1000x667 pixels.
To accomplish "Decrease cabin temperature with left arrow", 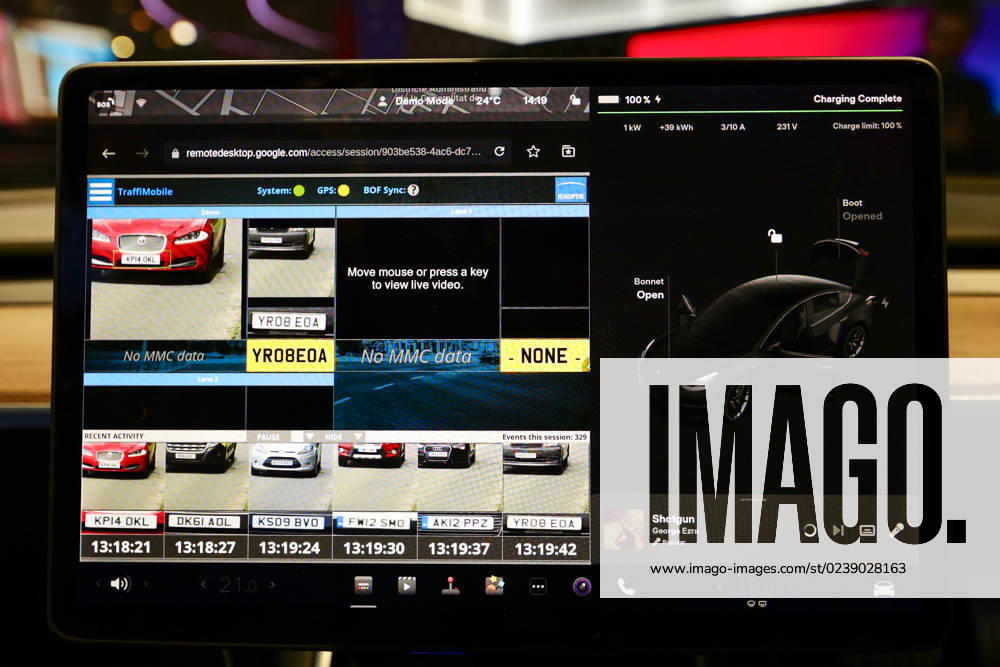I will tap(203, 584).
